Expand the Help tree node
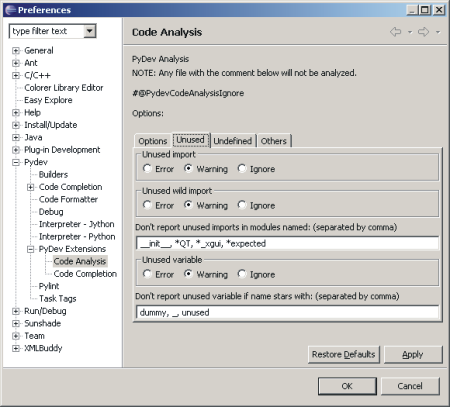 (x=16, y=113)
